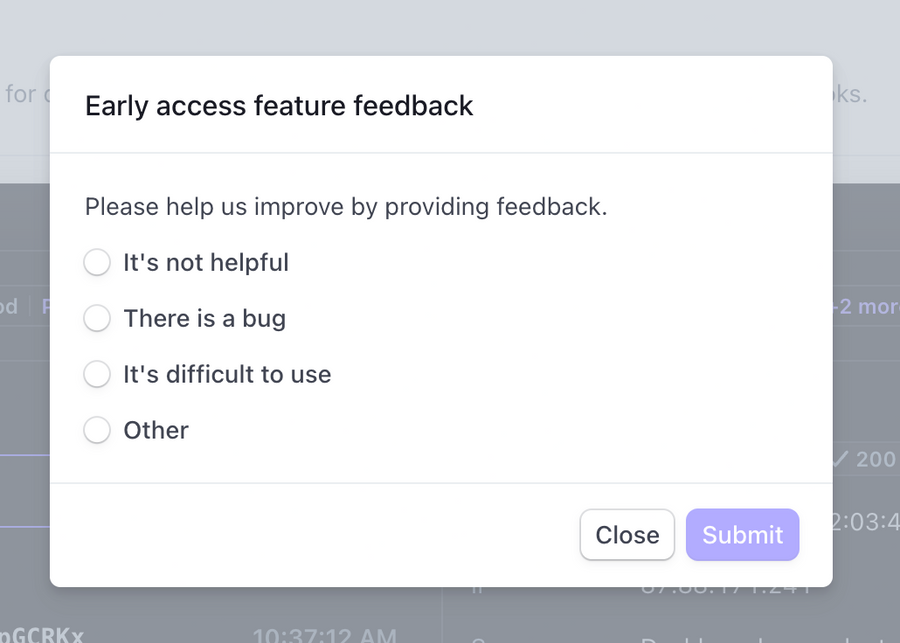Expand the "+2 more" tags behind the dialog
This screenshot has width=900, height=643.
[x=872, y=307]
